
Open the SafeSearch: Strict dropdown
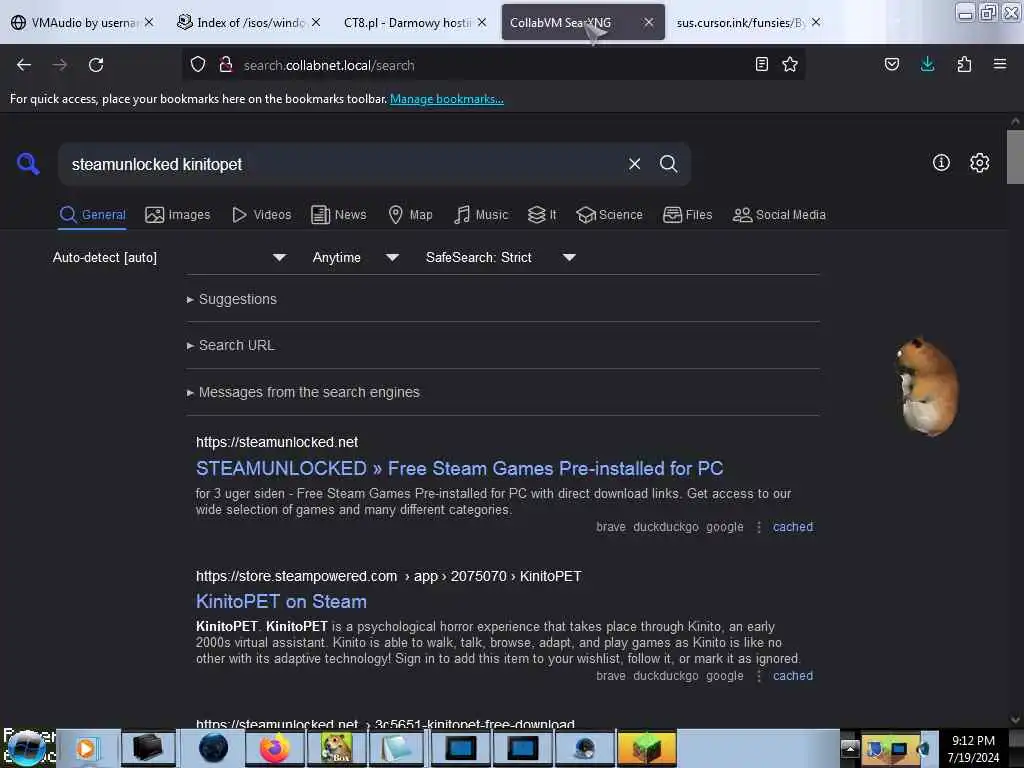[x=500, y=257]
